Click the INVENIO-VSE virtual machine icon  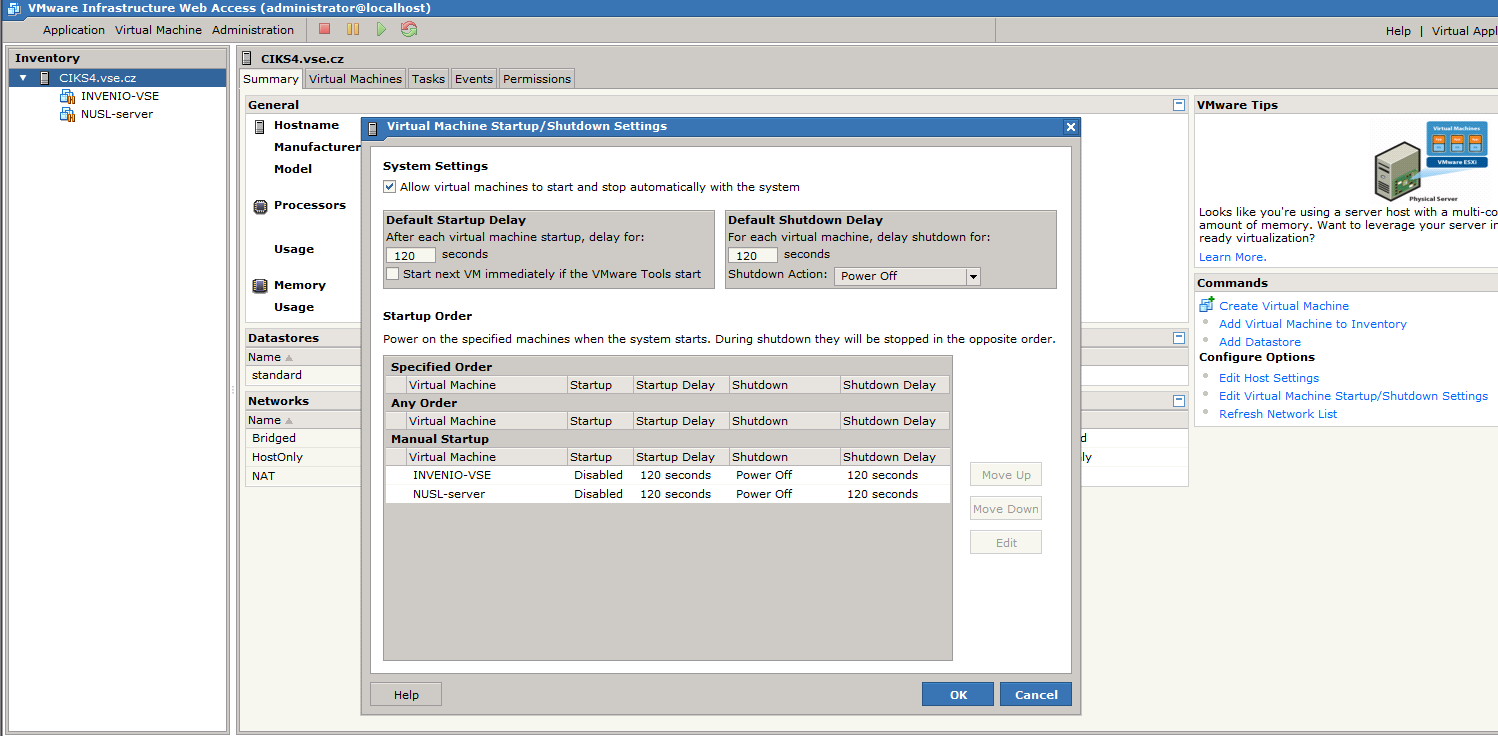(x=67, y=96)
